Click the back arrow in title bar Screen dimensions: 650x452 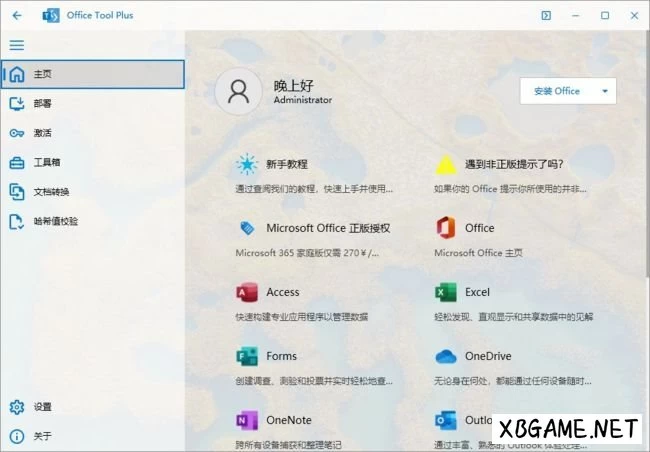coord(17,15)
